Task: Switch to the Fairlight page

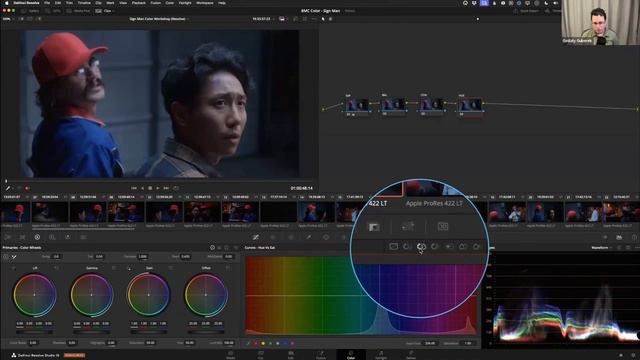Action: 381,355
